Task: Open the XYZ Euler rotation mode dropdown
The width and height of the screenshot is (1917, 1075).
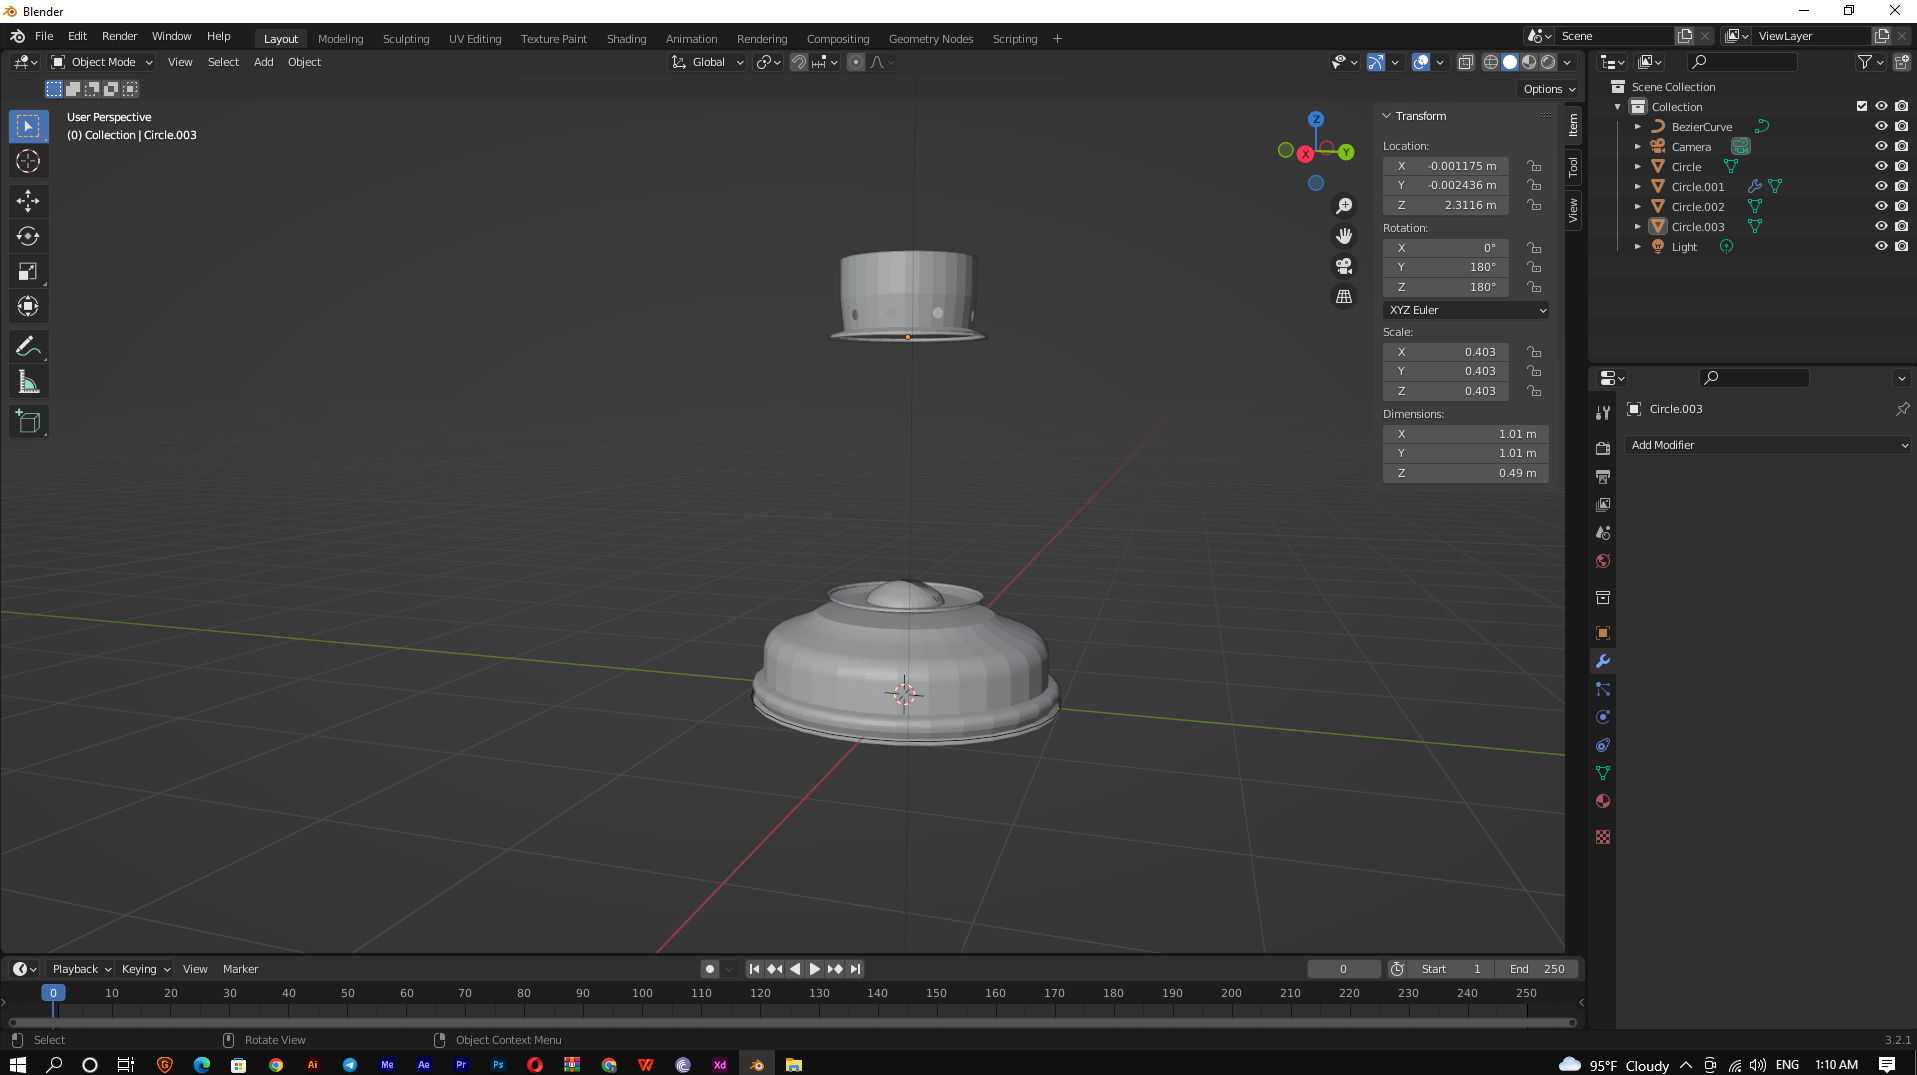Action: click(x=1466, y=310)
